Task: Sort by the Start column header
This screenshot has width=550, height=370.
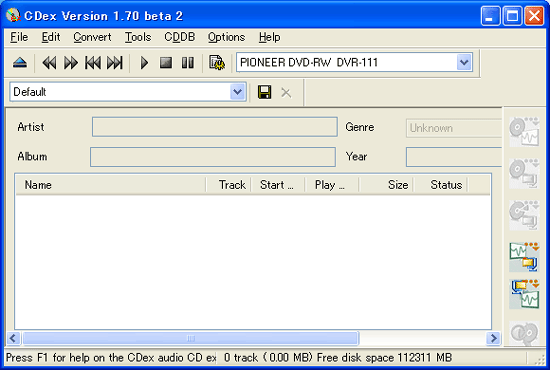Action: point(278,185)
